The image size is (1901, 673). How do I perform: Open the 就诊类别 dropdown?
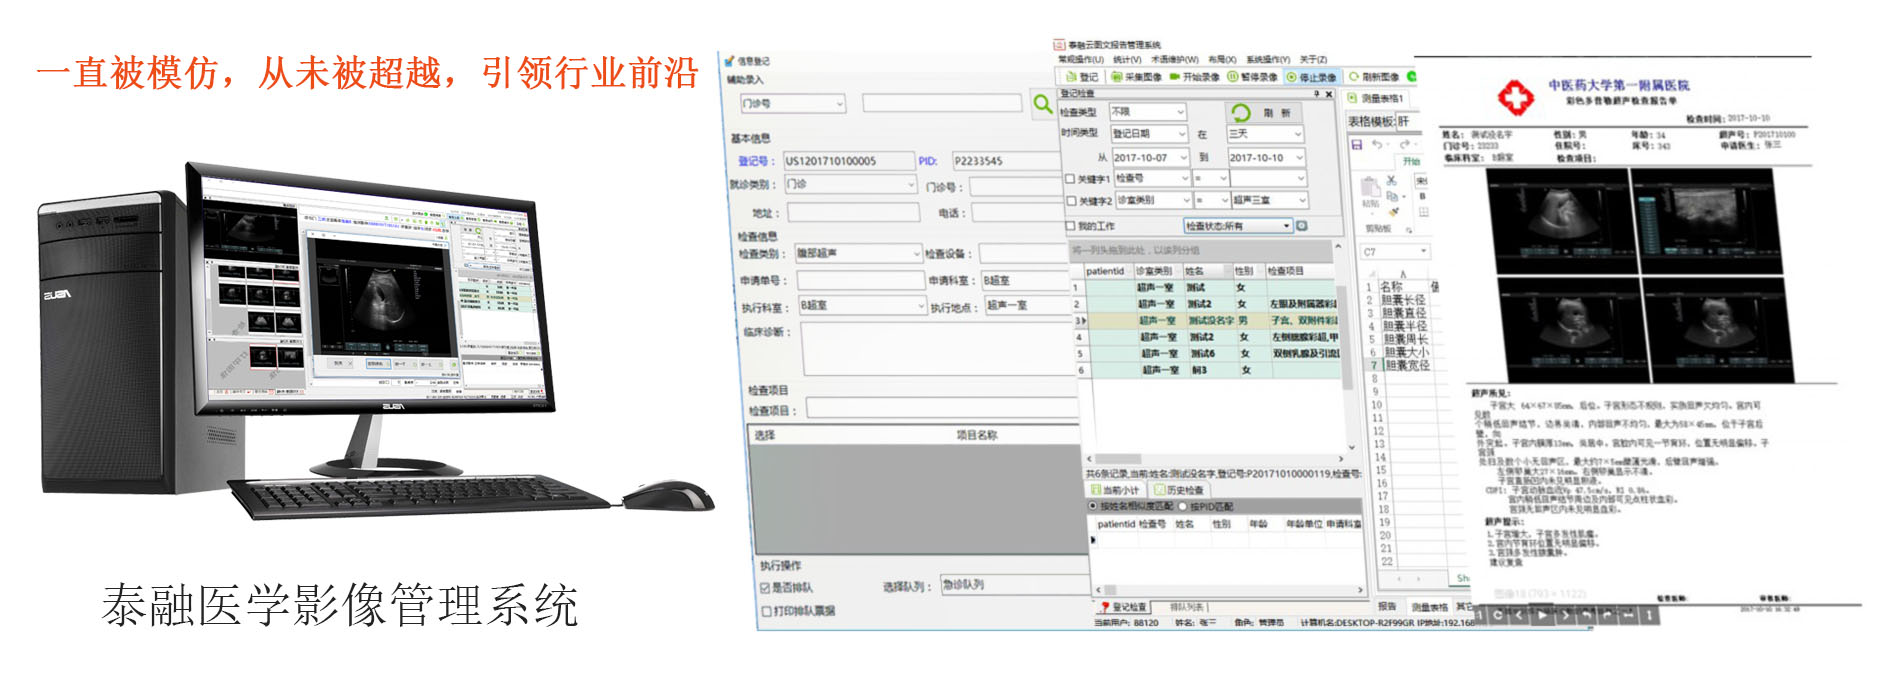[850, 185]
